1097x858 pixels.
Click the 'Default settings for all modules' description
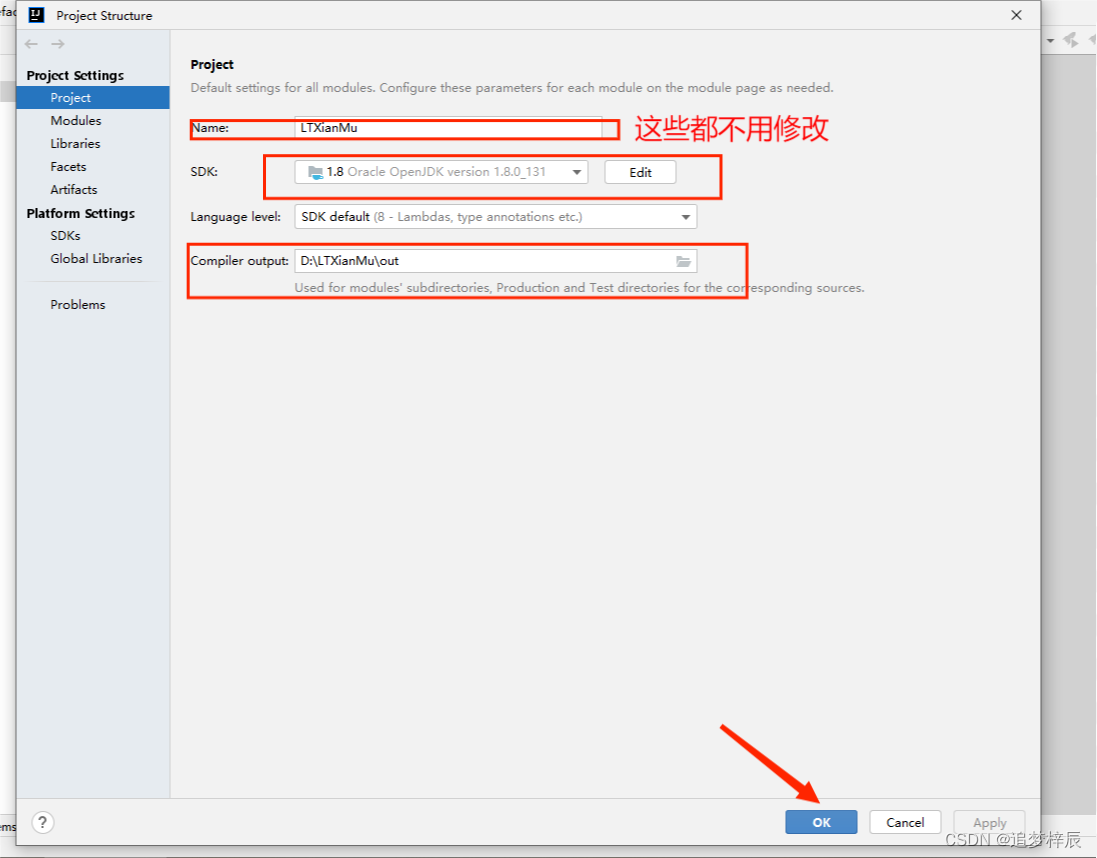tap(512, 87)
